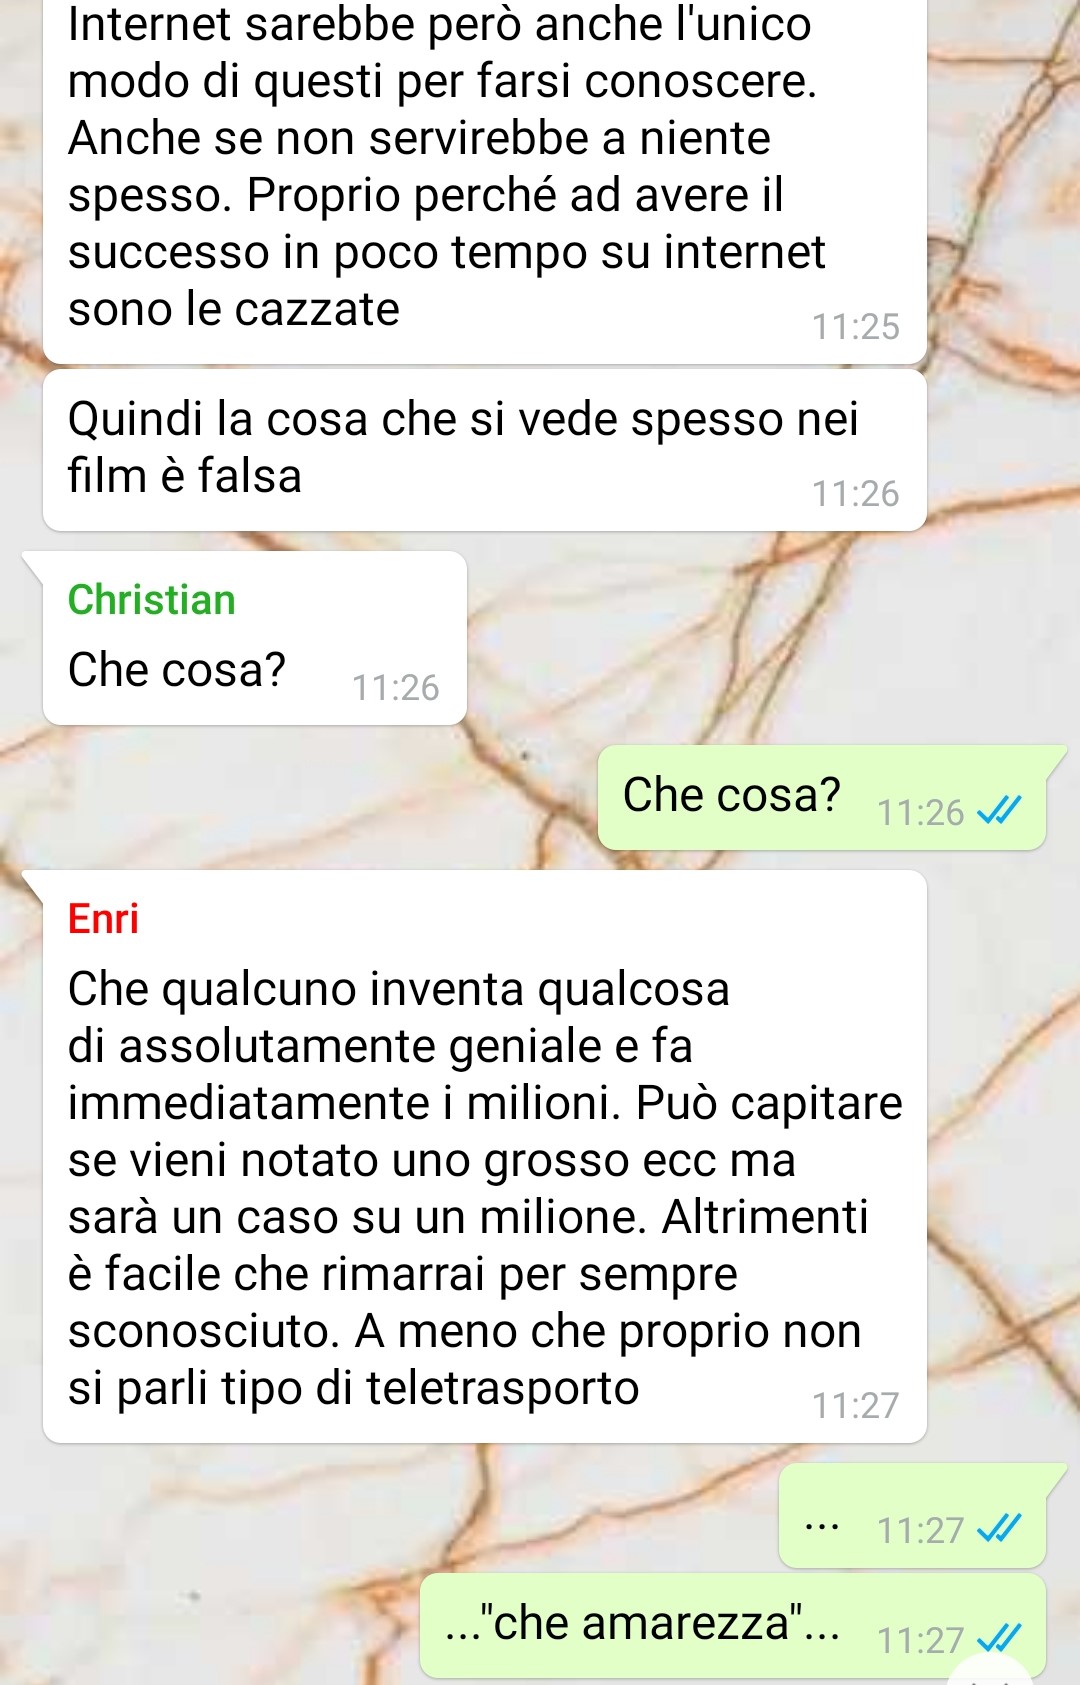This screenshot has height=1685, width=1080.
Task: Click the 11:26 time on green 'Che cosa?'
Action: click(921, 813)
